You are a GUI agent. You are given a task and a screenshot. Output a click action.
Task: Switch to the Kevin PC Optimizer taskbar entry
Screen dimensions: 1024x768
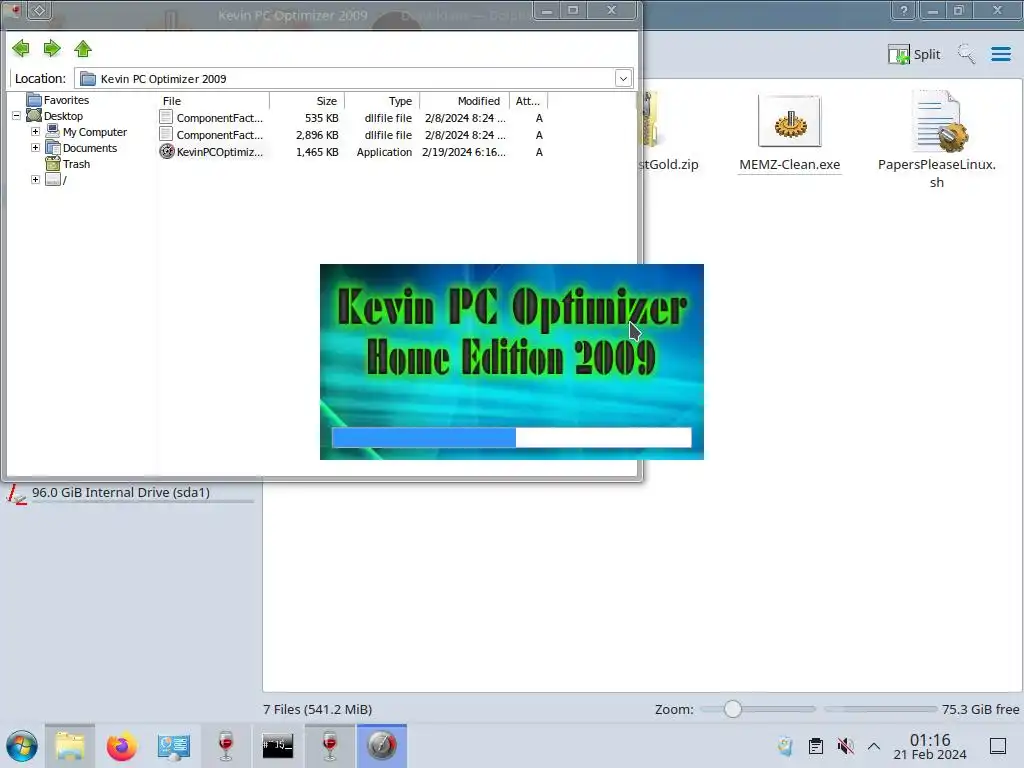[382, 746]
